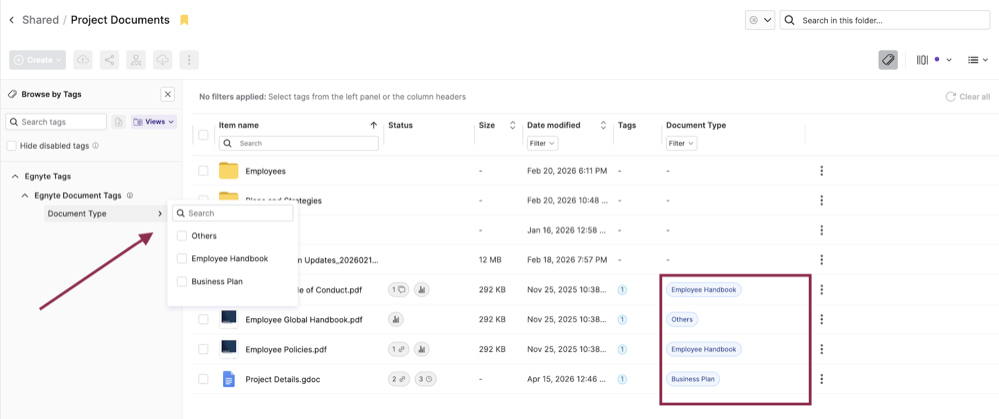
Task: Click the Employees folder icon
Action: tap(229, 171)
